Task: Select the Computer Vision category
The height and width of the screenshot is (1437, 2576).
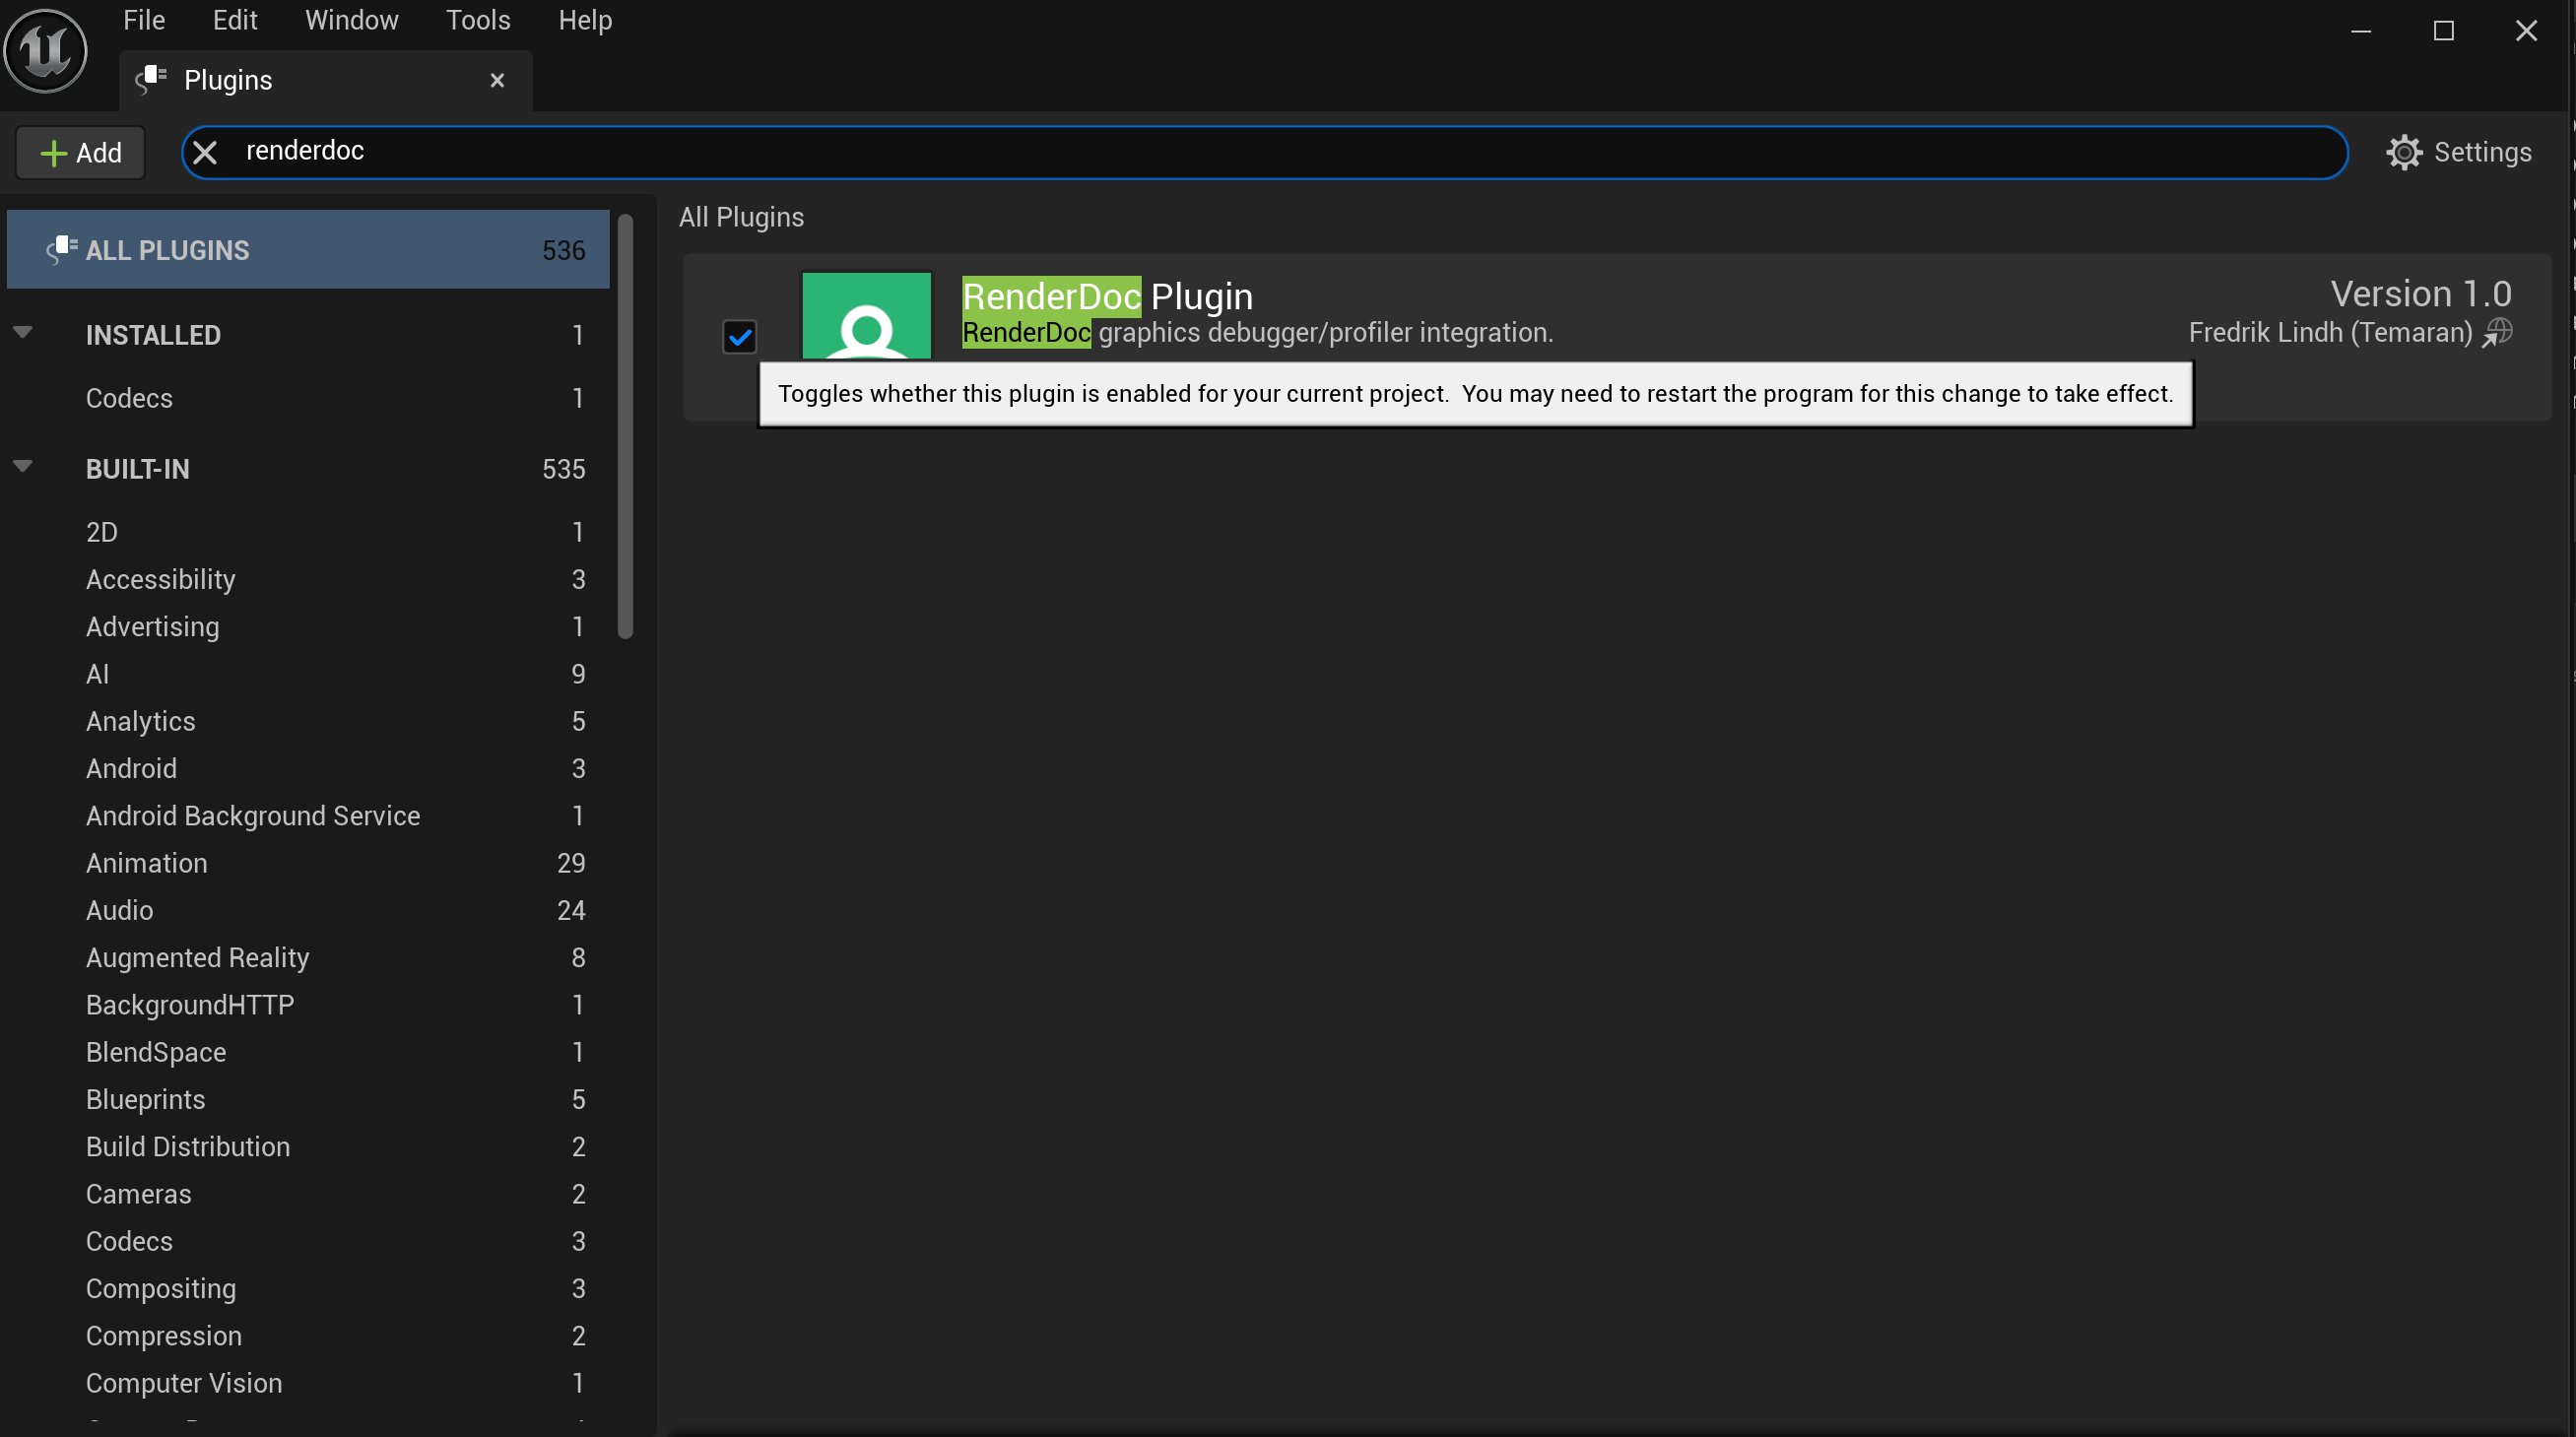Action: tap(308, 1382)
